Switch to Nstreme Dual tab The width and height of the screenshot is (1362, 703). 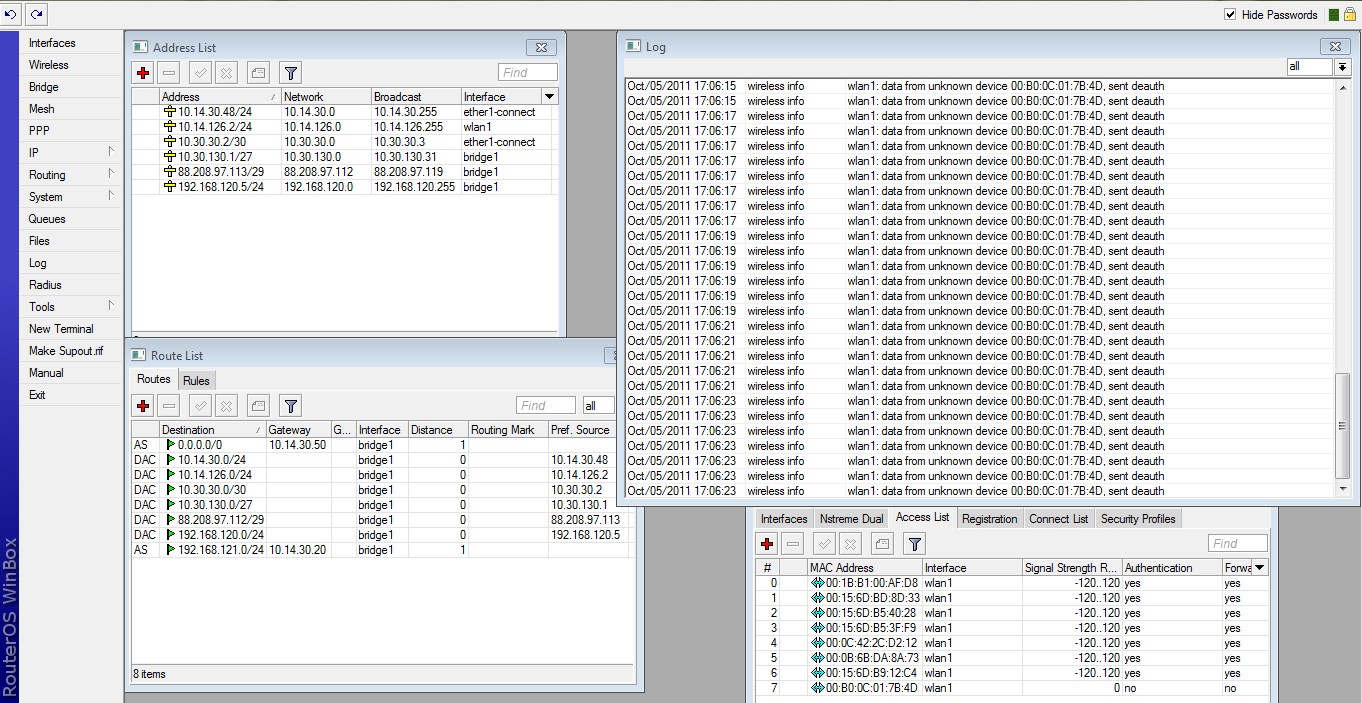[x=851, y=519]
